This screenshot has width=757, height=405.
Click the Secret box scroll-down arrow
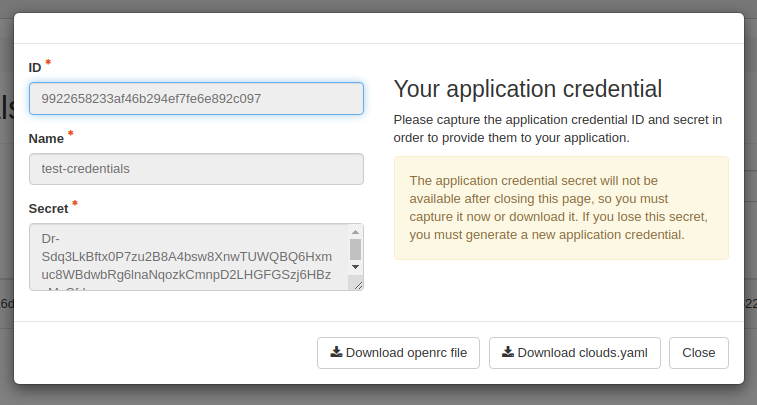click(355, 268)
